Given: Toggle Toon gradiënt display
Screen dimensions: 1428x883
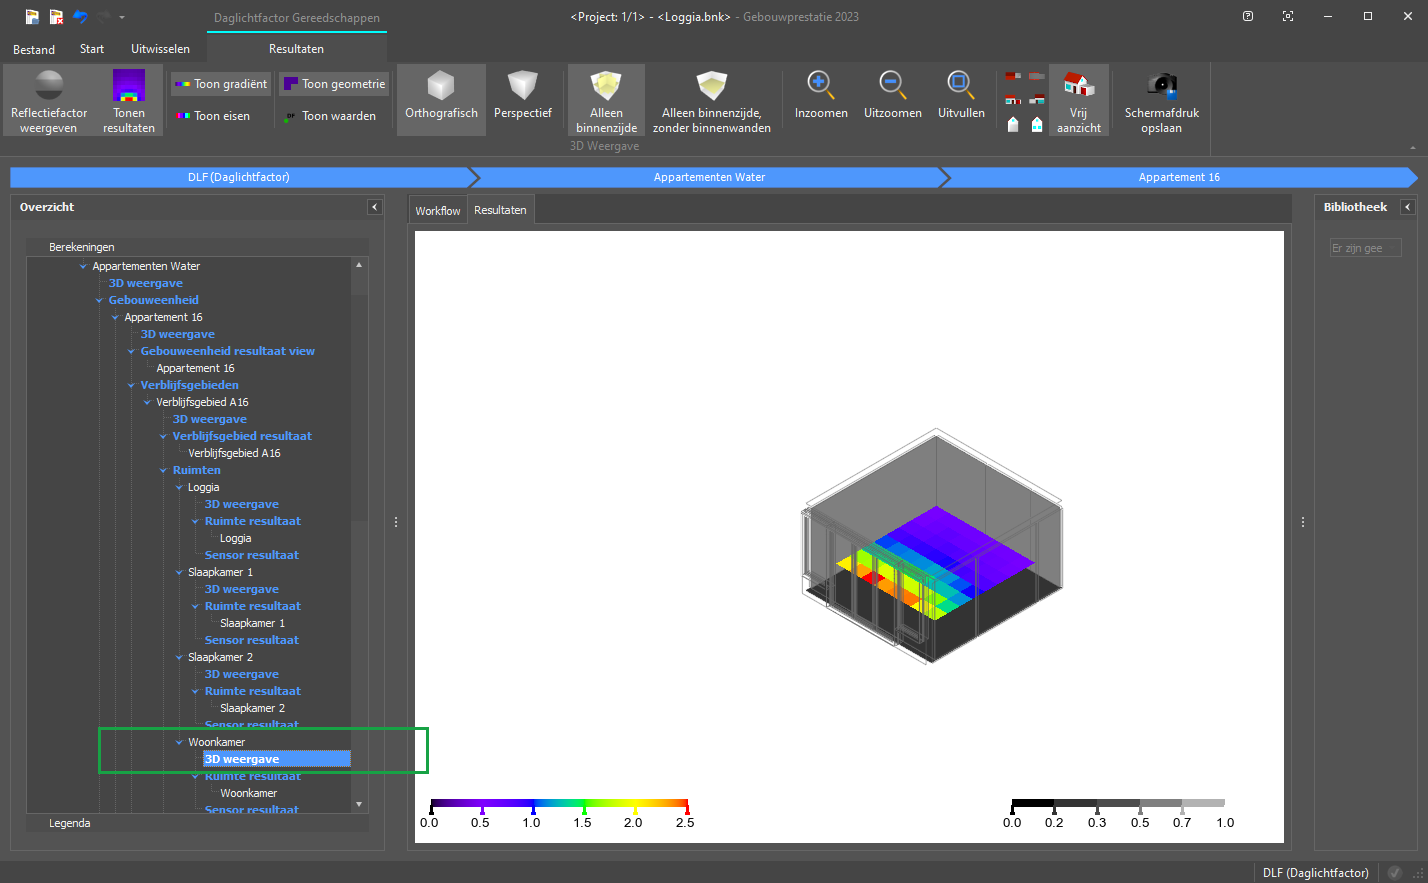Looking at the screenshot, I should coord(221,84).
